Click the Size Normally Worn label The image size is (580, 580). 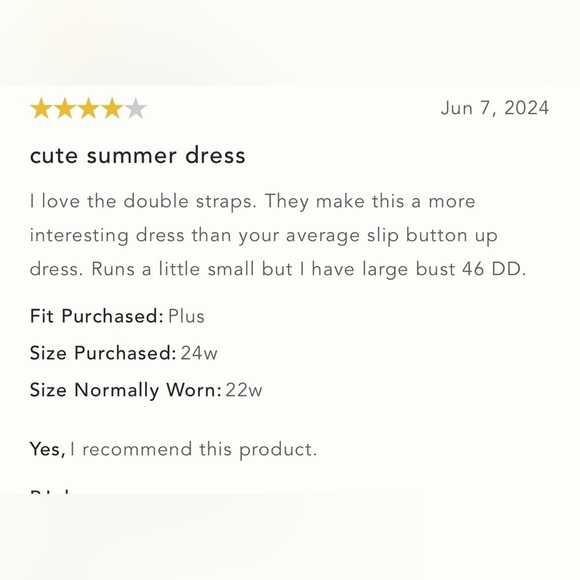pyautogui.click(x=125, y=390)
